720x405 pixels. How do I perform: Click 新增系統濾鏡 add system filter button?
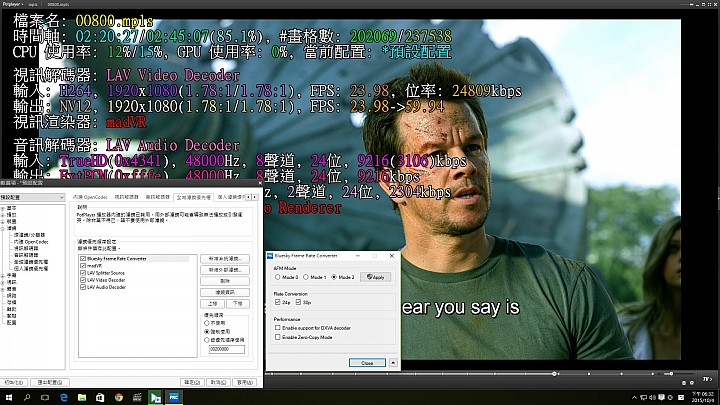click(225, 259)
